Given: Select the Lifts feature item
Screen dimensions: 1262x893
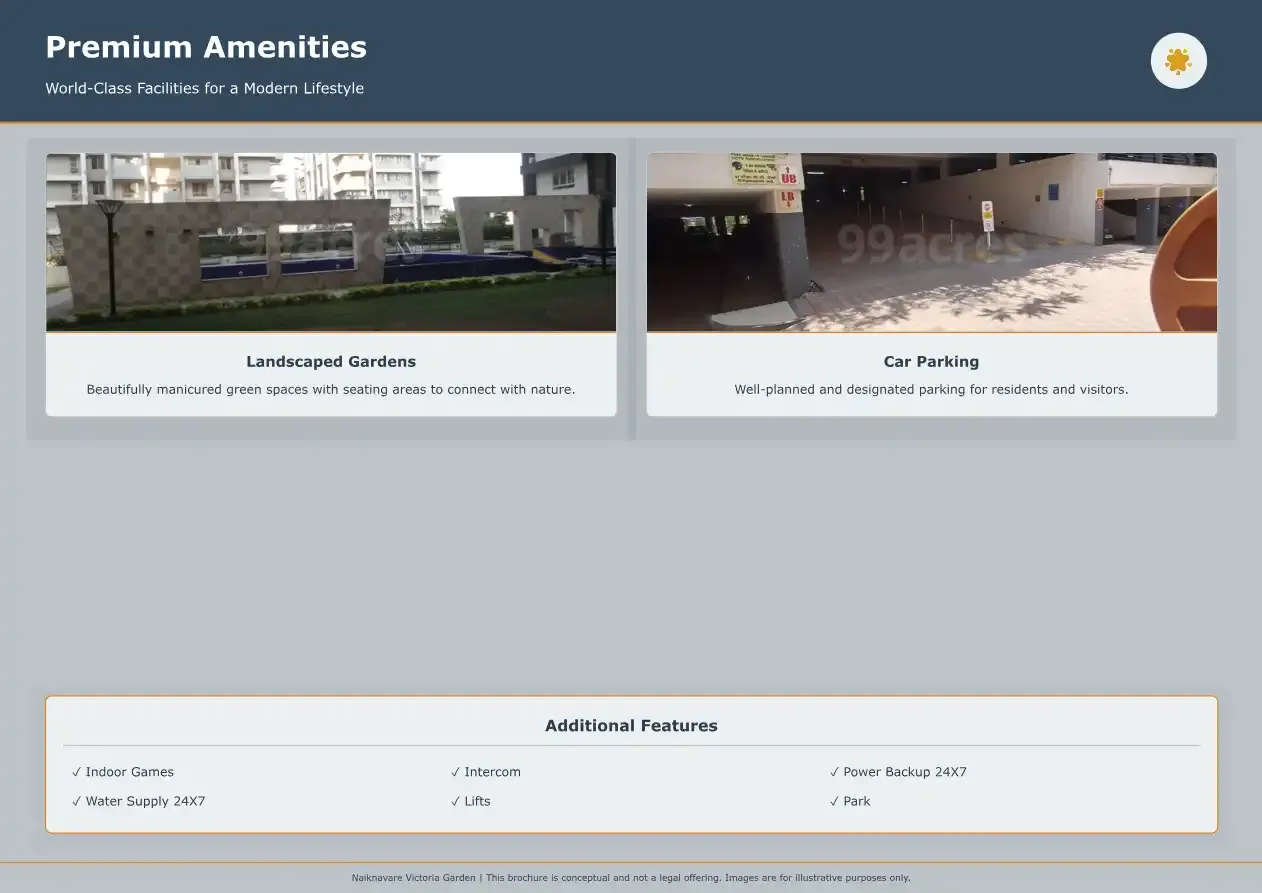Looking at the screenshot, I should point(477,801).
